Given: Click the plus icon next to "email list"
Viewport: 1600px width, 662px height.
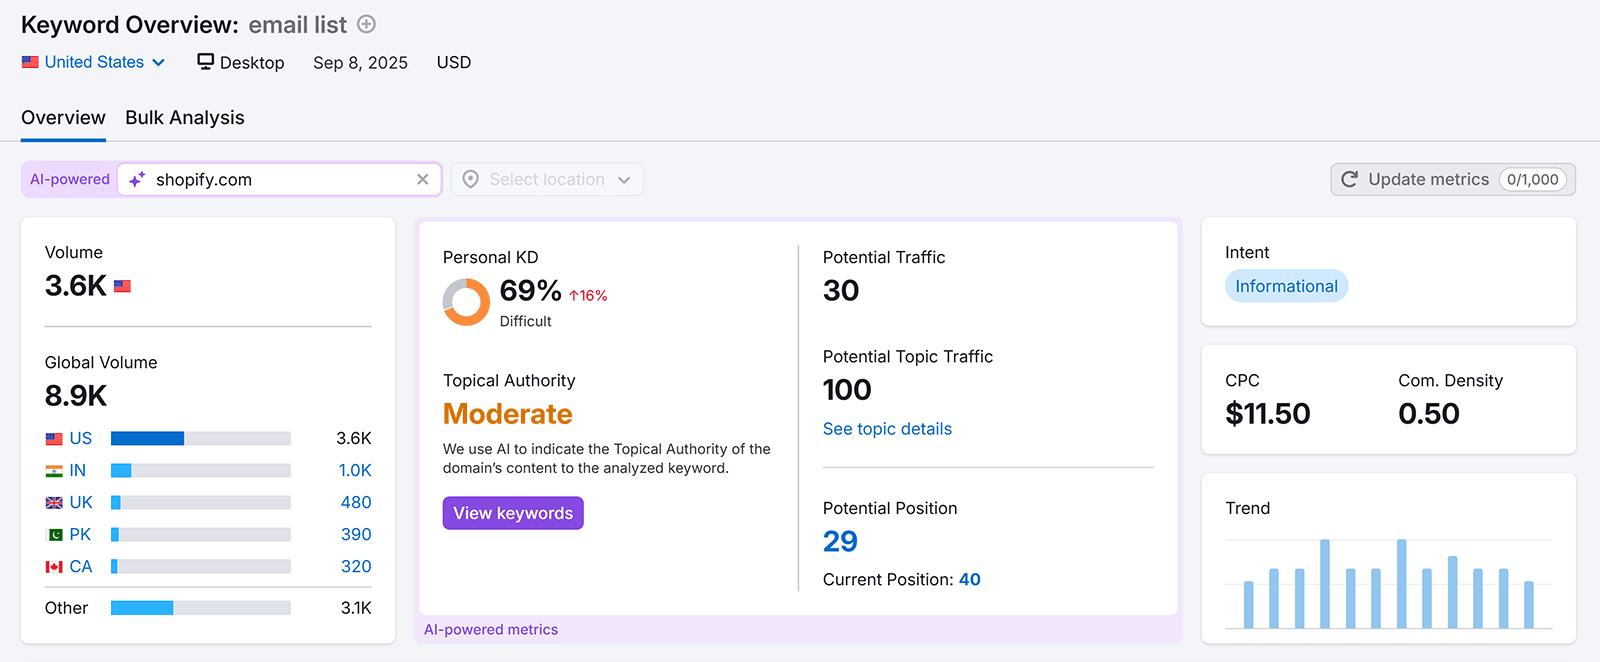Looking at the screenshot, I should pos(366,24).
